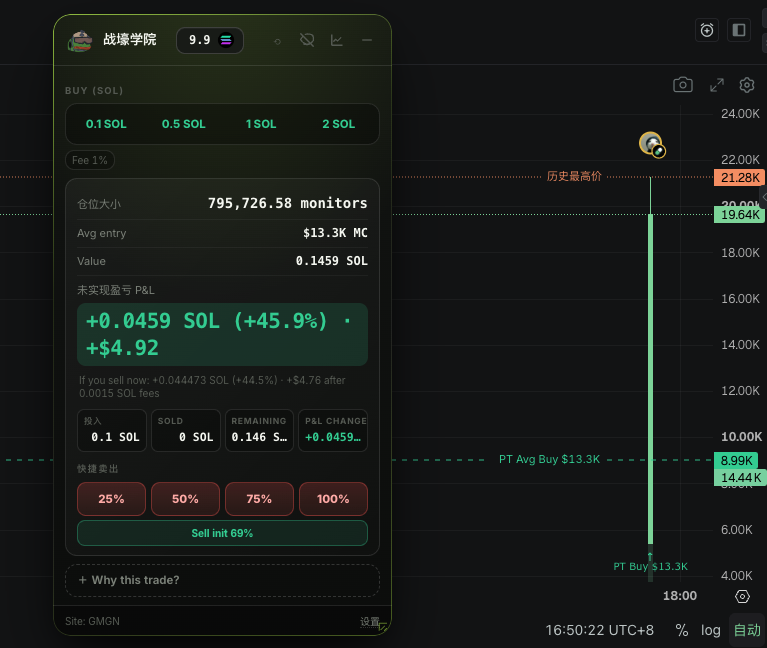Click the If you sell now fee note
The image size is (767, 648).
[212, 386]
